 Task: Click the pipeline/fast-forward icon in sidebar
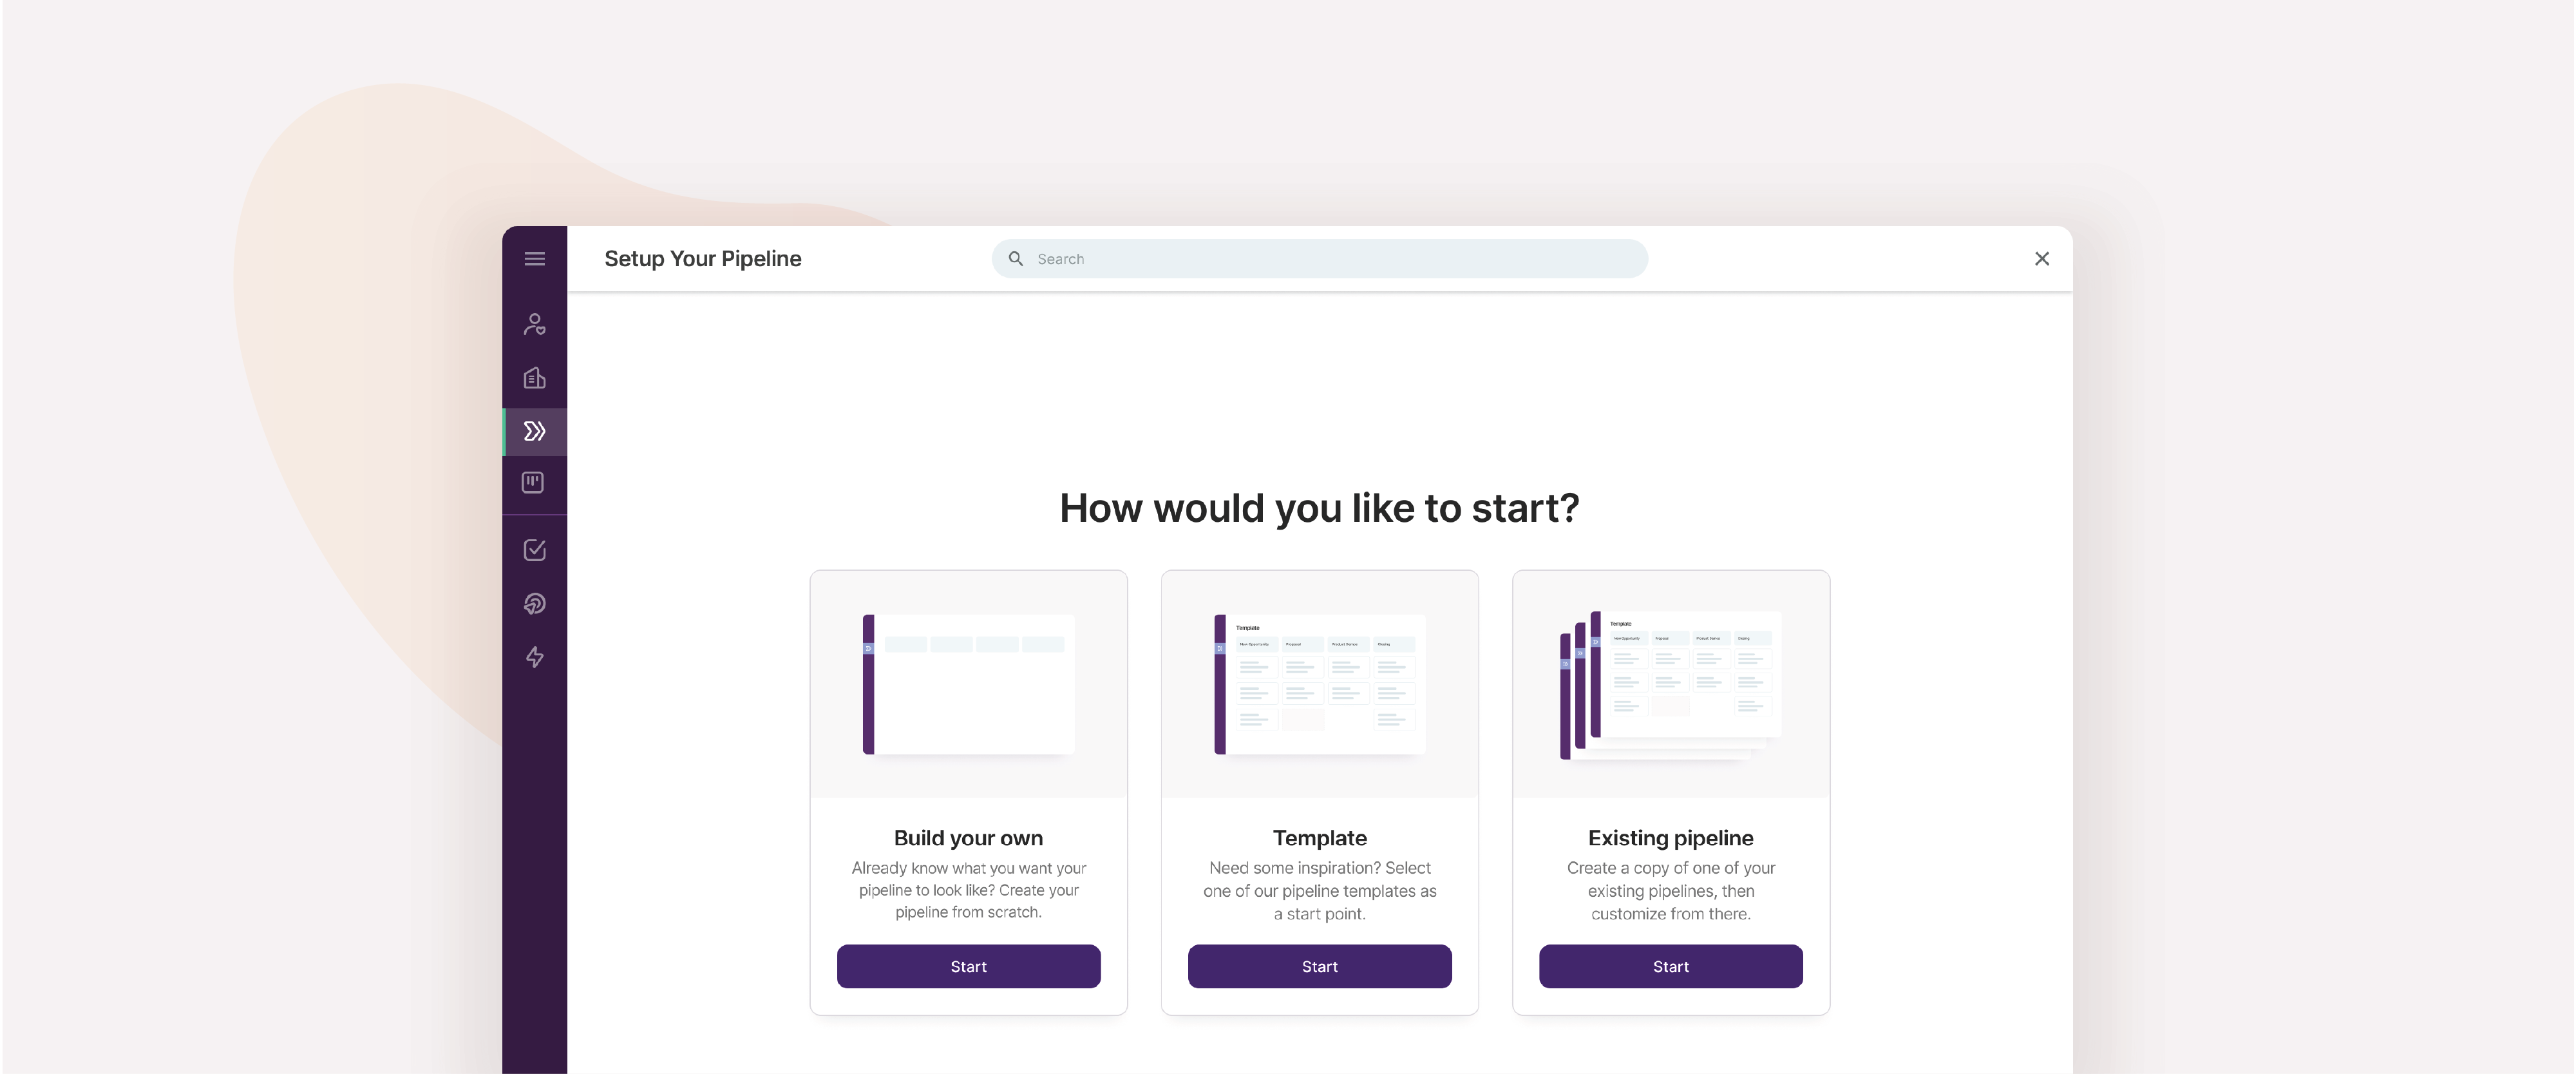534,429
